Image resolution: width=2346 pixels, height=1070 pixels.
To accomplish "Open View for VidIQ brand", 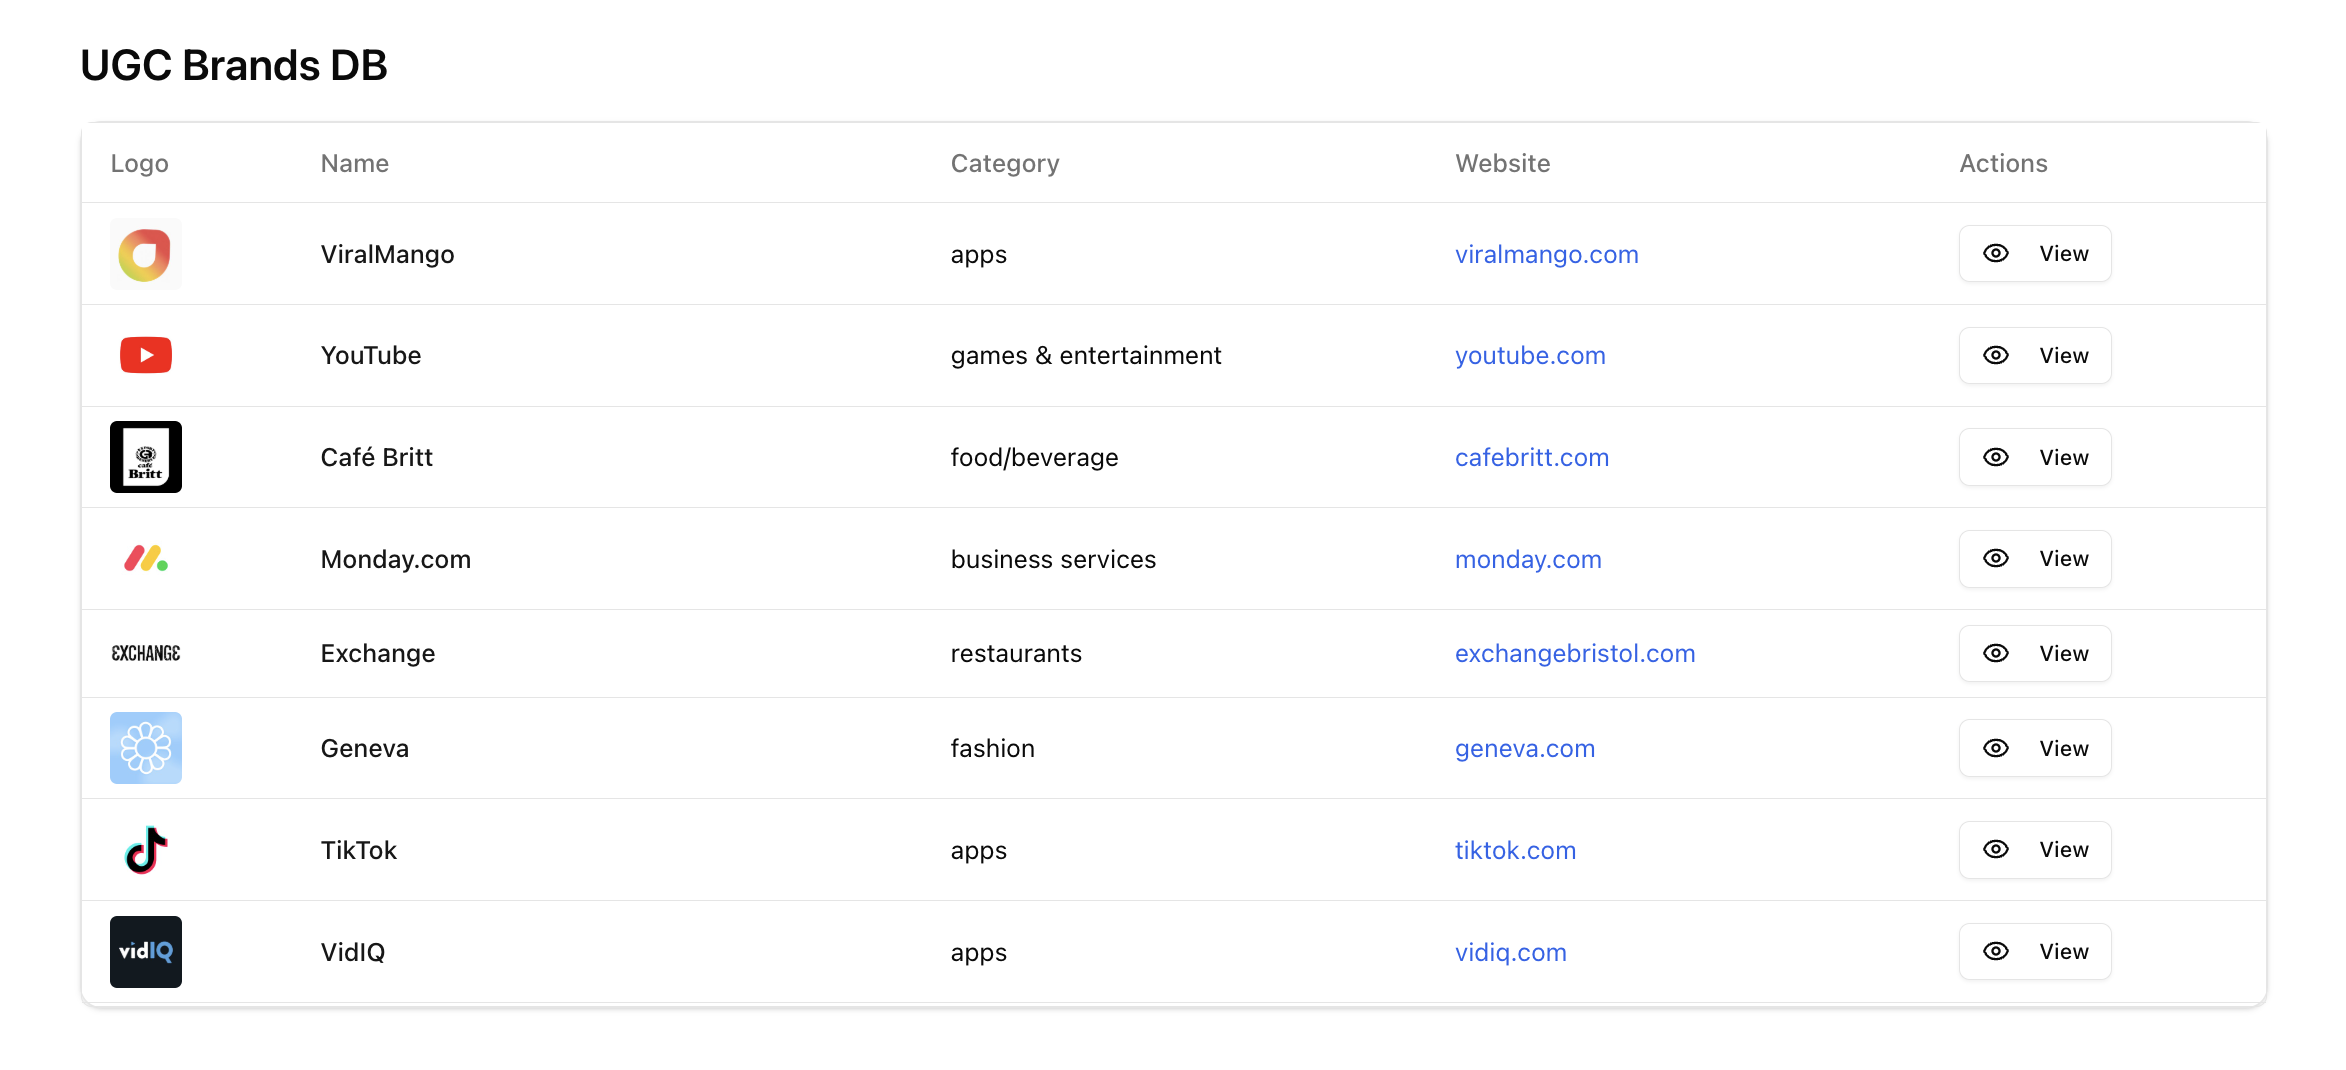I will [x=2034, y=952].
